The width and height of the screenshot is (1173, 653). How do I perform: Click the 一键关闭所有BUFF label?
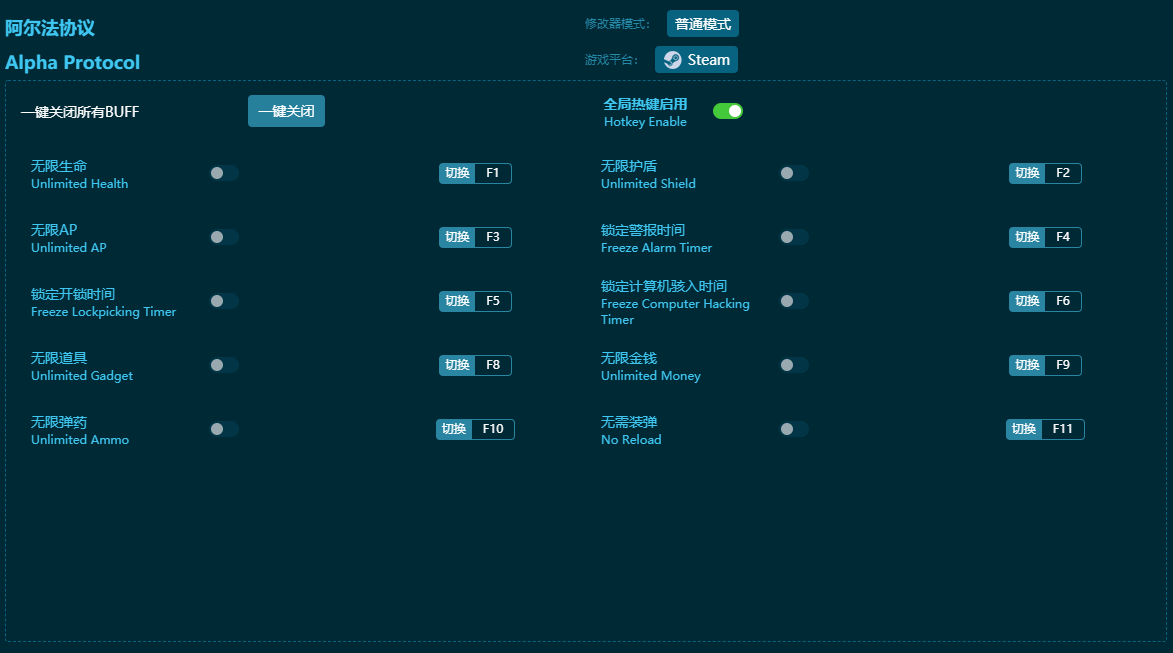click(80, 112)
